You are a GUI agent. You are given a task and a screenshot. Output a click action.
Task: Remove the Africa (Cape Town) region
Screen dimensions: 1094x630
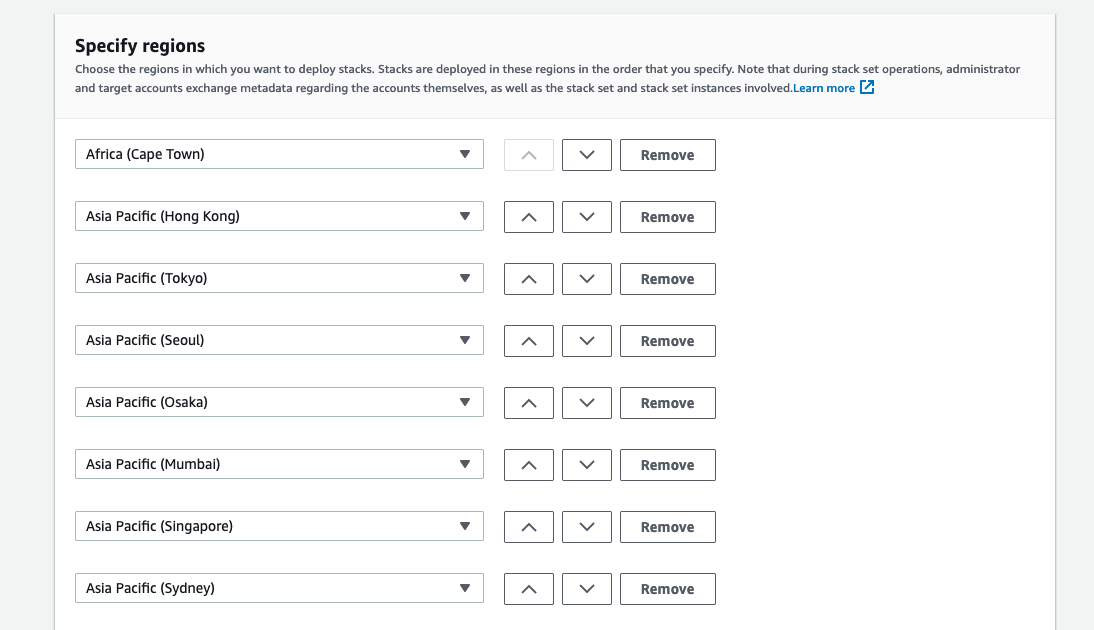[x=667, y=154]
